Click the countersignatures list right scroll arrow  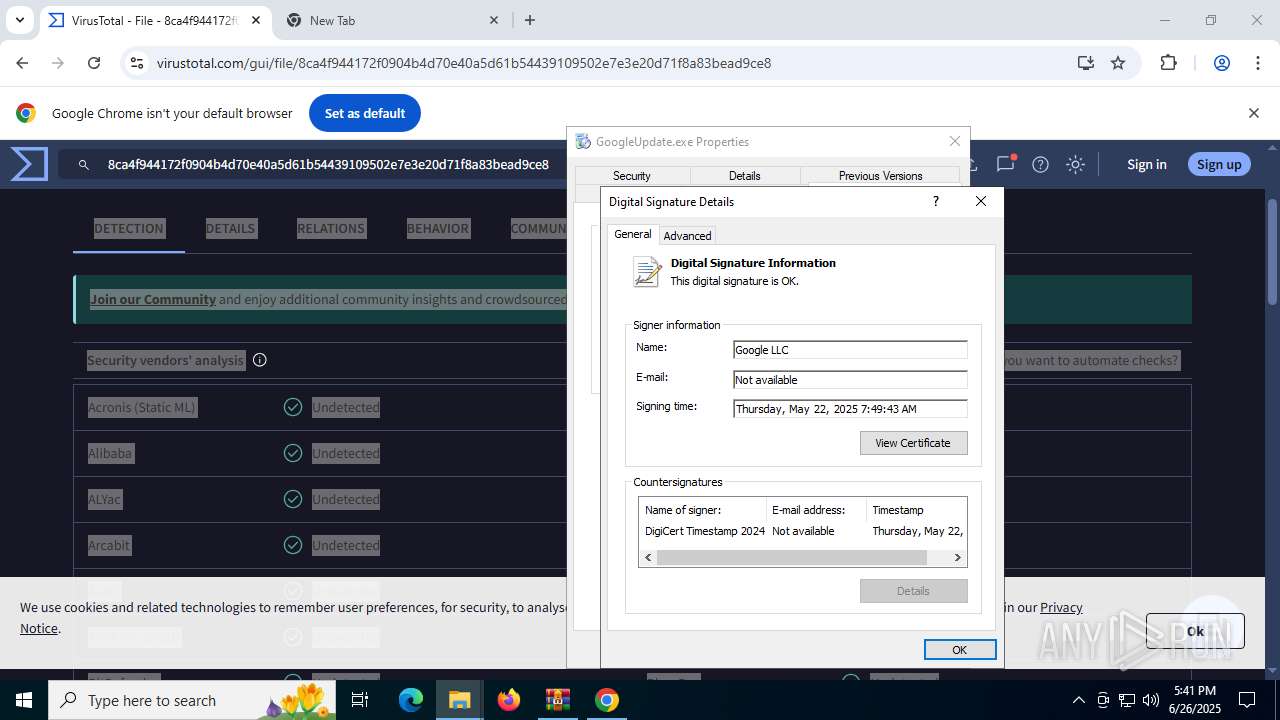[957, 557]
